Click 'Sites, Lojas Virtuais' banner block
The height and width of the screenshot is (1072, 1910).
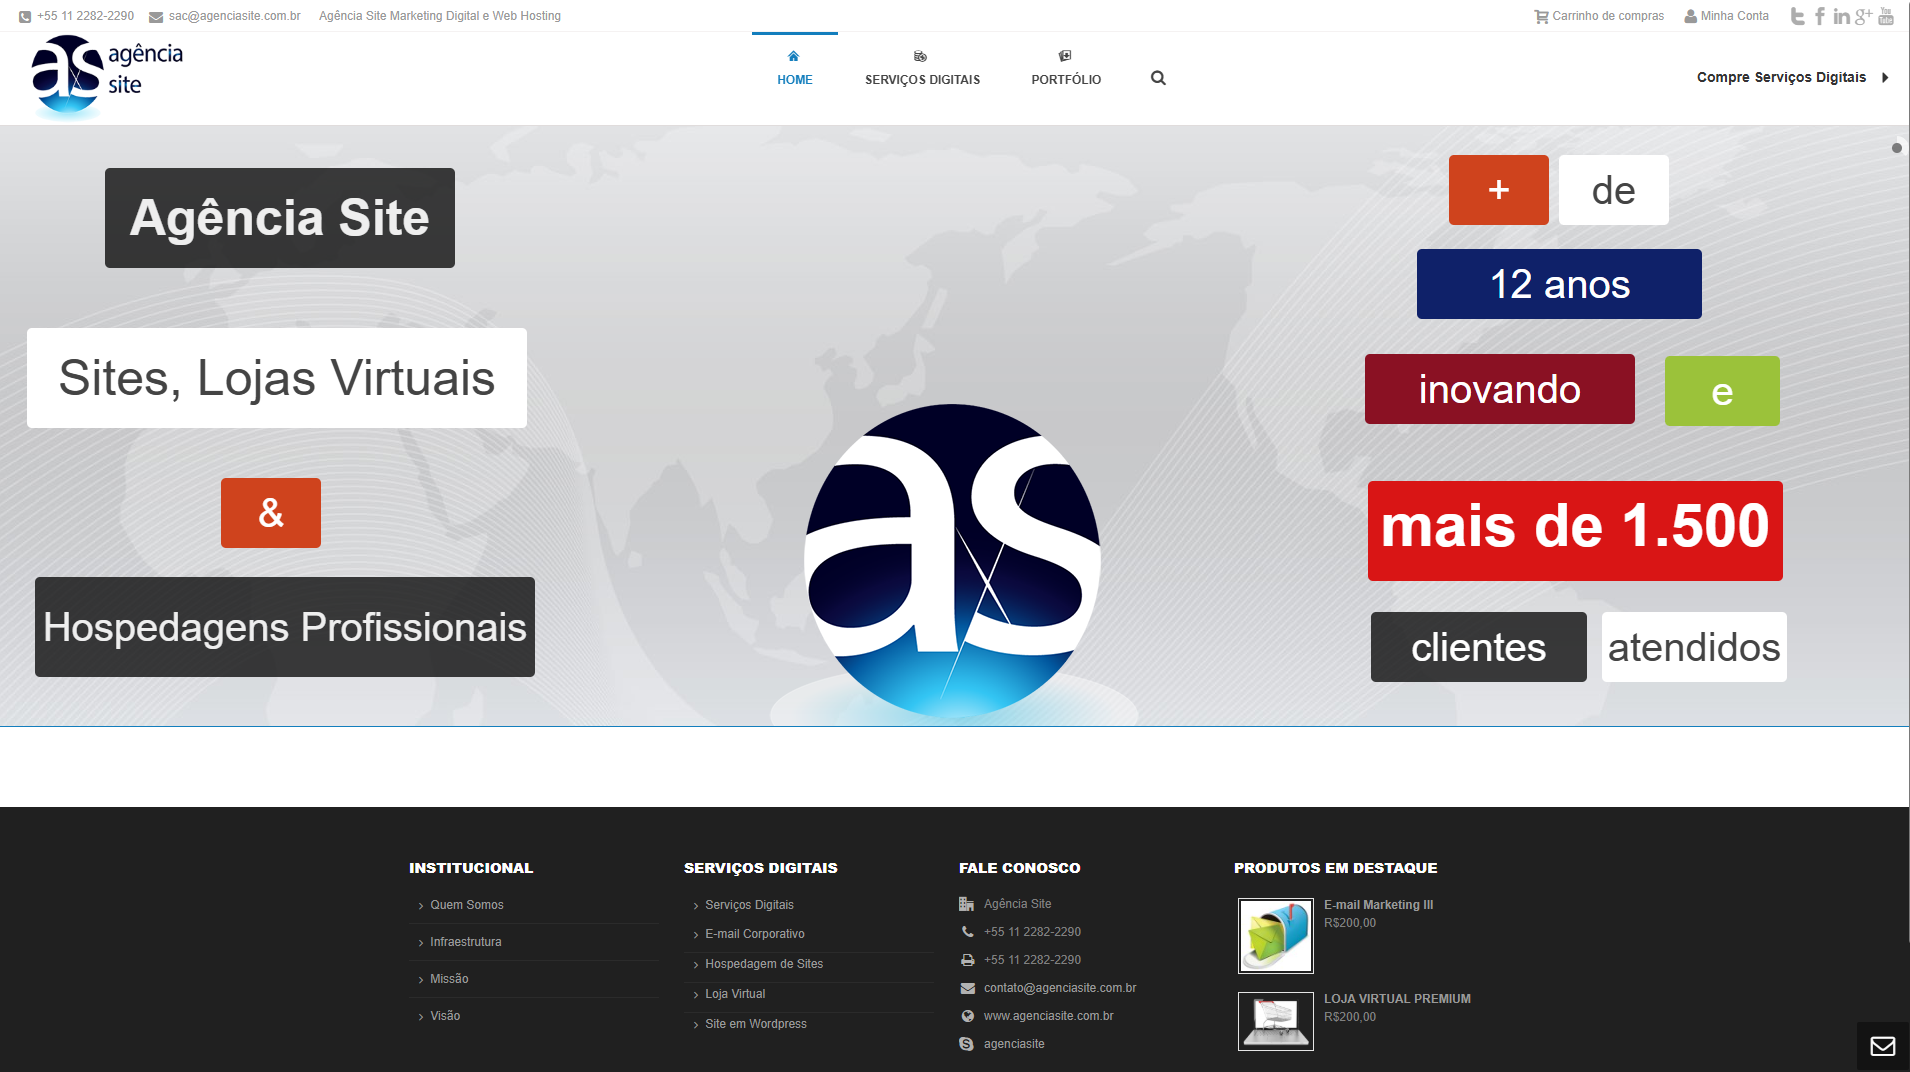(x=277, y=378)
